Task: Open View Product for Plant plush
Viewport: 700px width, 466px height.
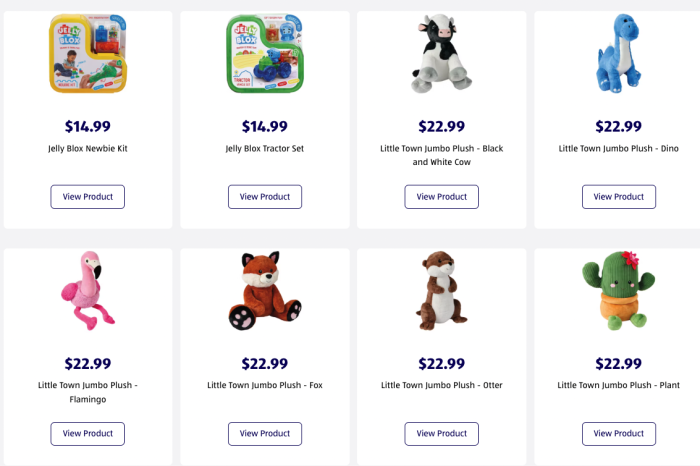Action: pos(619,434)
